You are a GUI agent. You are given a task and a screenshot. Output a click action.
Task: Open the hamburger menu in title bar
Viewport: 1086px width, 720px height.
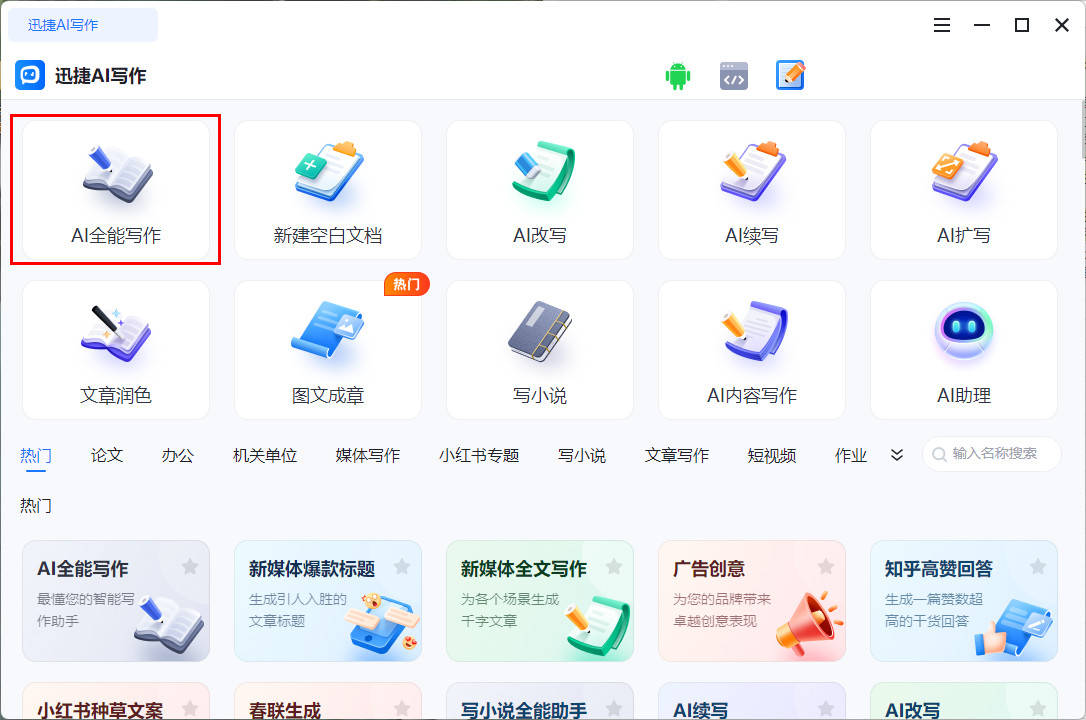pyautogui.click(x=942, y=25)
